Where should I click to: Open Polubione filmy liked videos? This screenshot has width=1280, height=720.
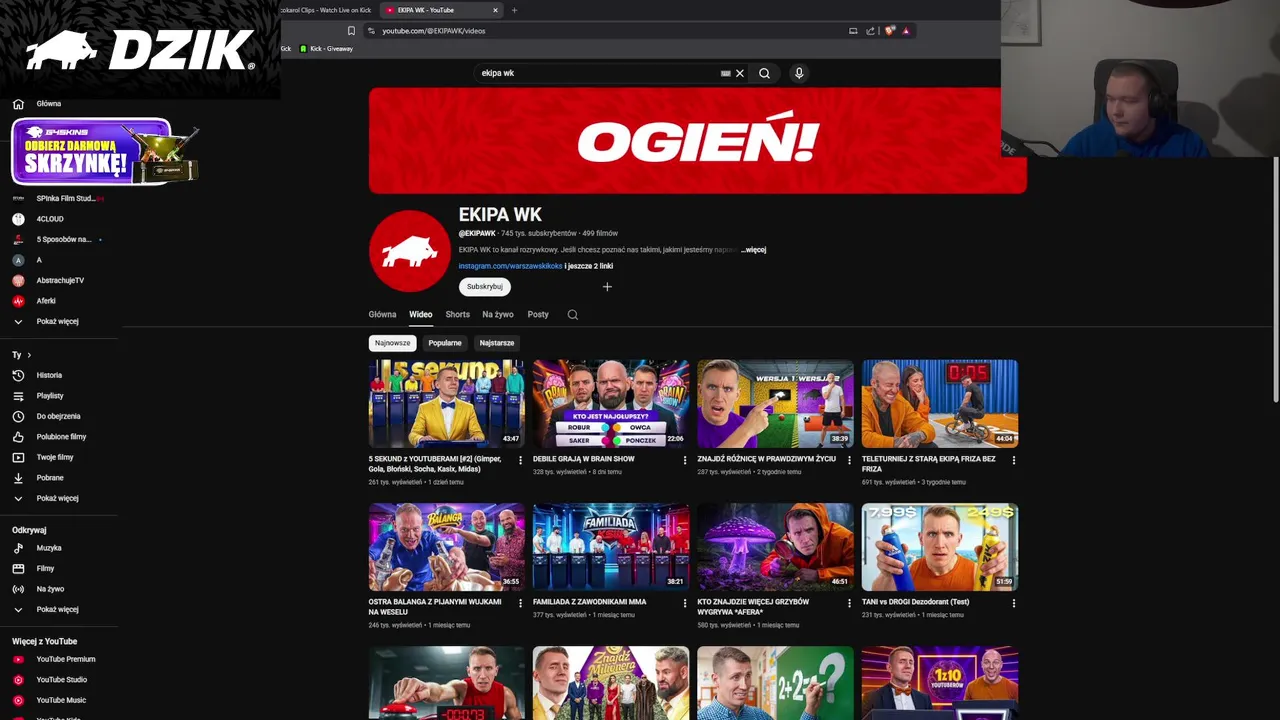tap(61, 437)
